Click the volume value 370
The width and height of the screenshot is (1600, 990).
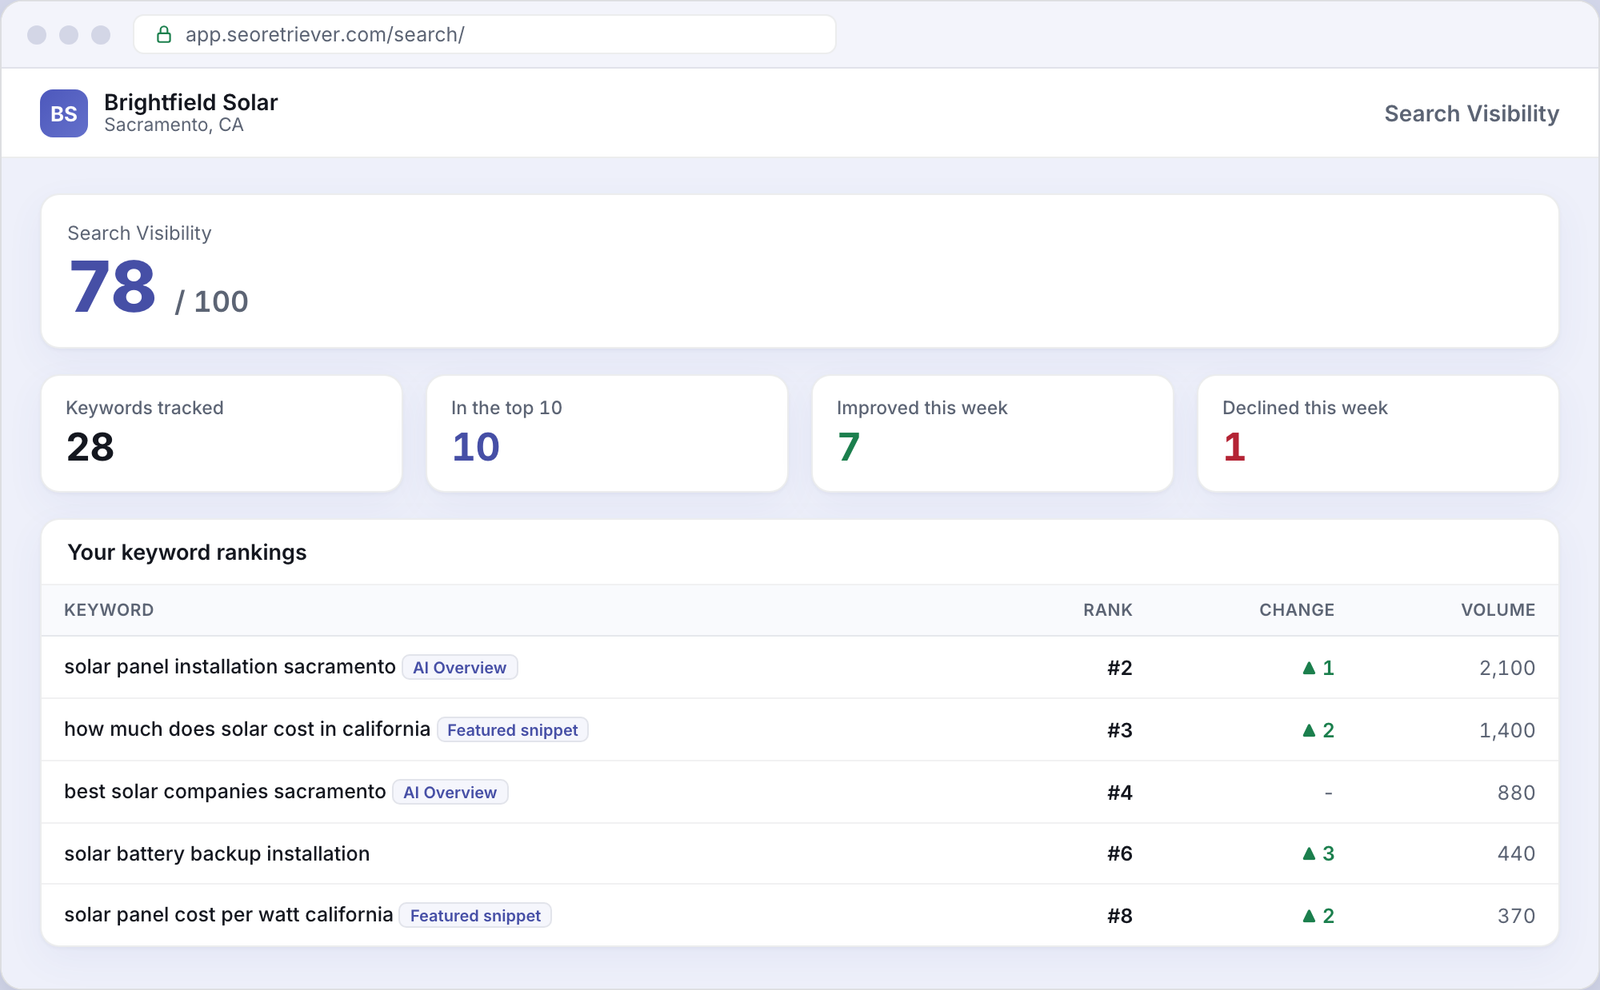click(x=1516, y=916)
